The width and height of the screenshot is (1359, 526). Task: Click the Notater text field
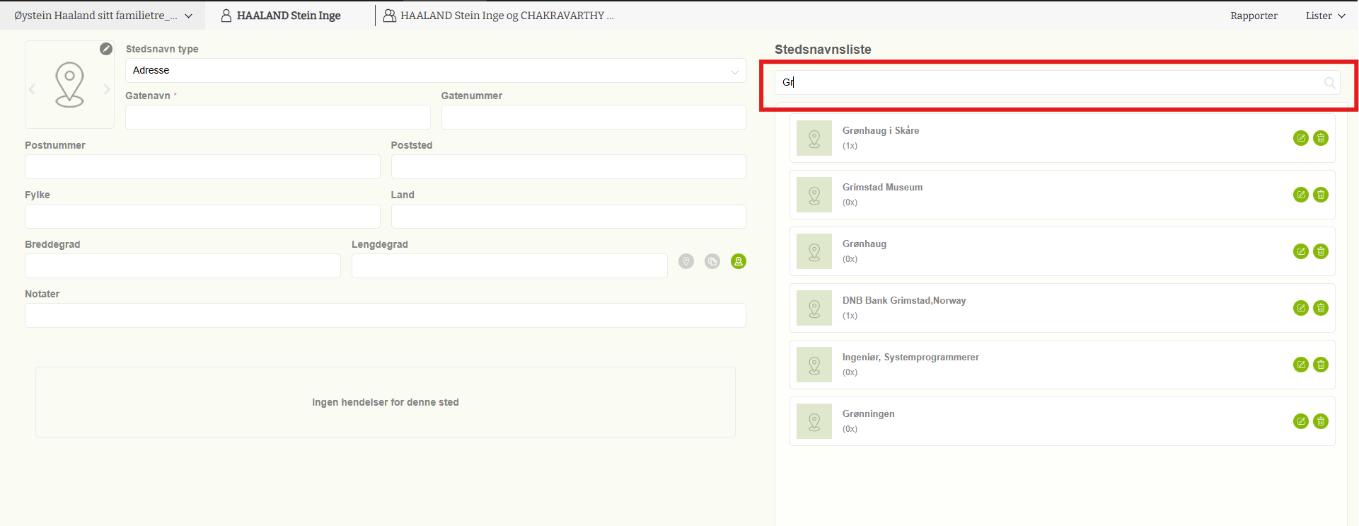(x=385, y=316)
